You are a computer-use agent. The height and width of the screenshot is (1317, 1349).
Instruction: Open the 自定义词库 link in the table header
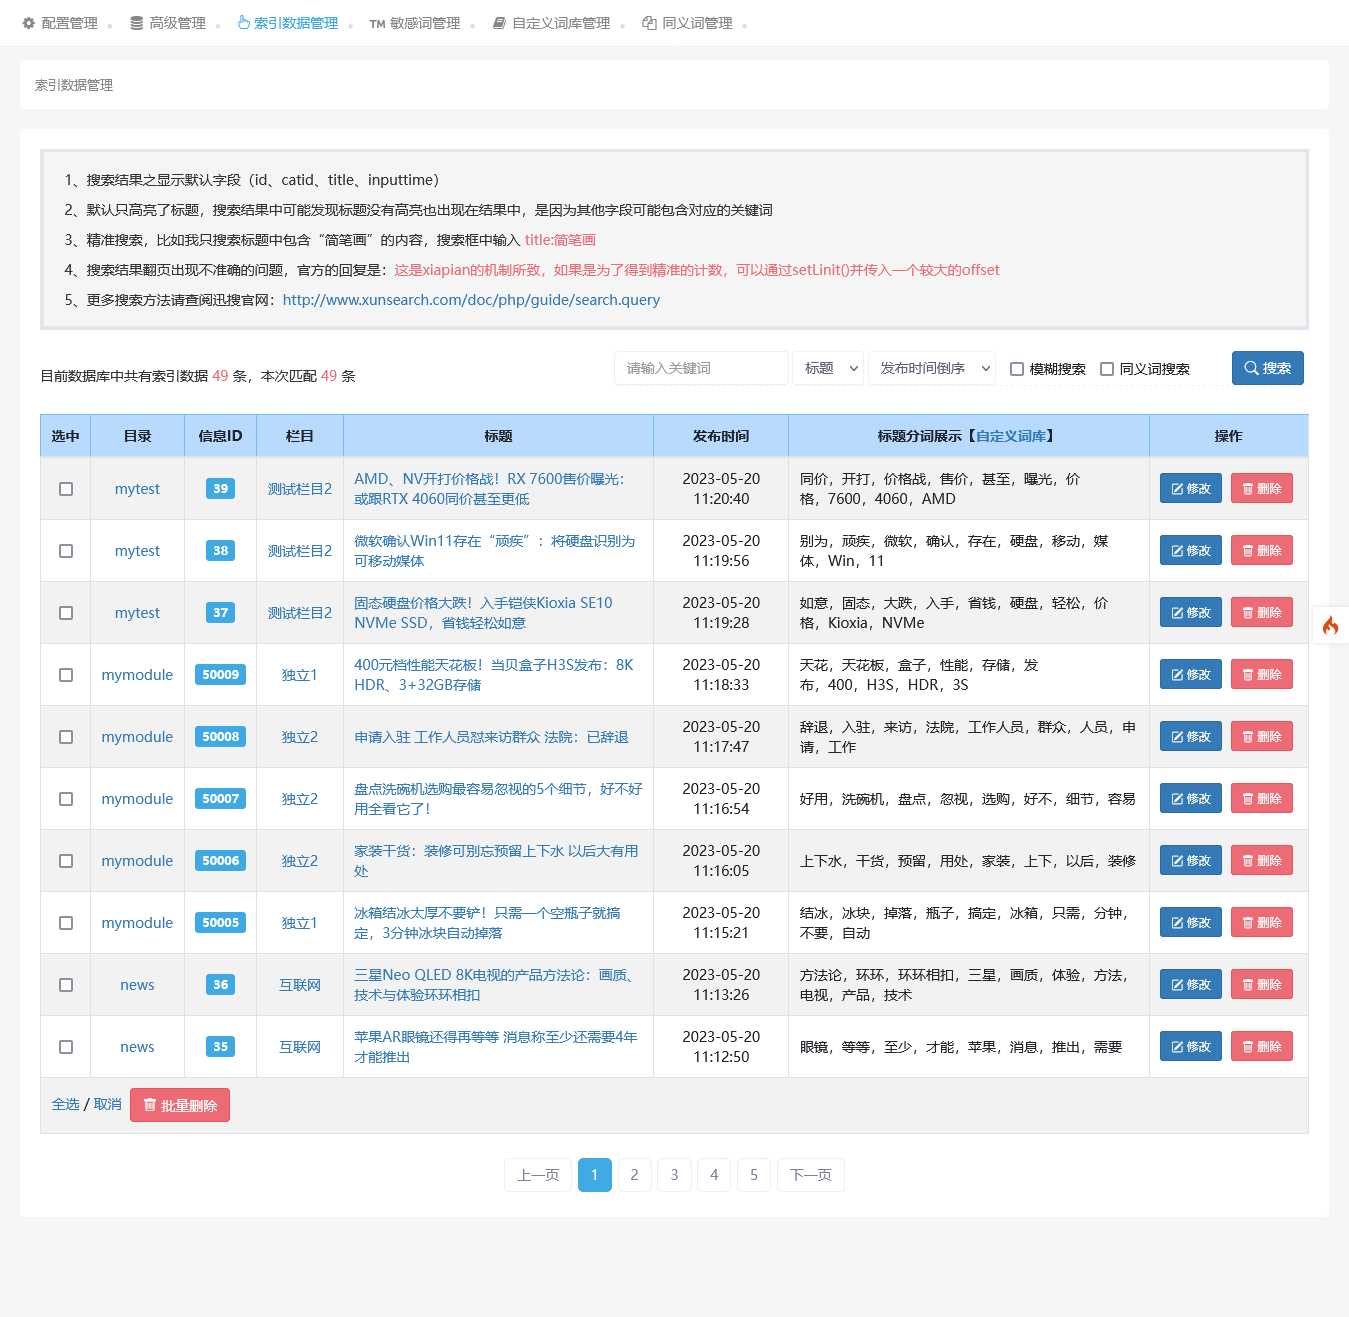1011,436
